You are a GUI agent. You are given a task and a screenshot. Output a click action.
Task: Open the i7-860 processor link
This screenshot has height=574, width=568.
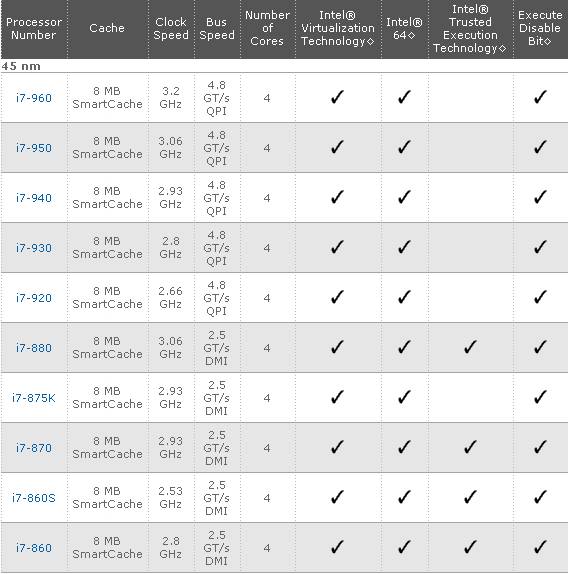tap(34, 548)
